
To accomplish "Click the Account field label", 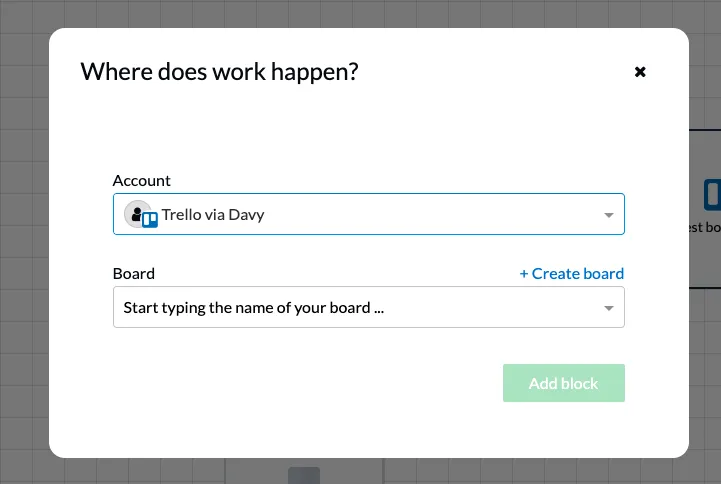I will tap(141, 181).
